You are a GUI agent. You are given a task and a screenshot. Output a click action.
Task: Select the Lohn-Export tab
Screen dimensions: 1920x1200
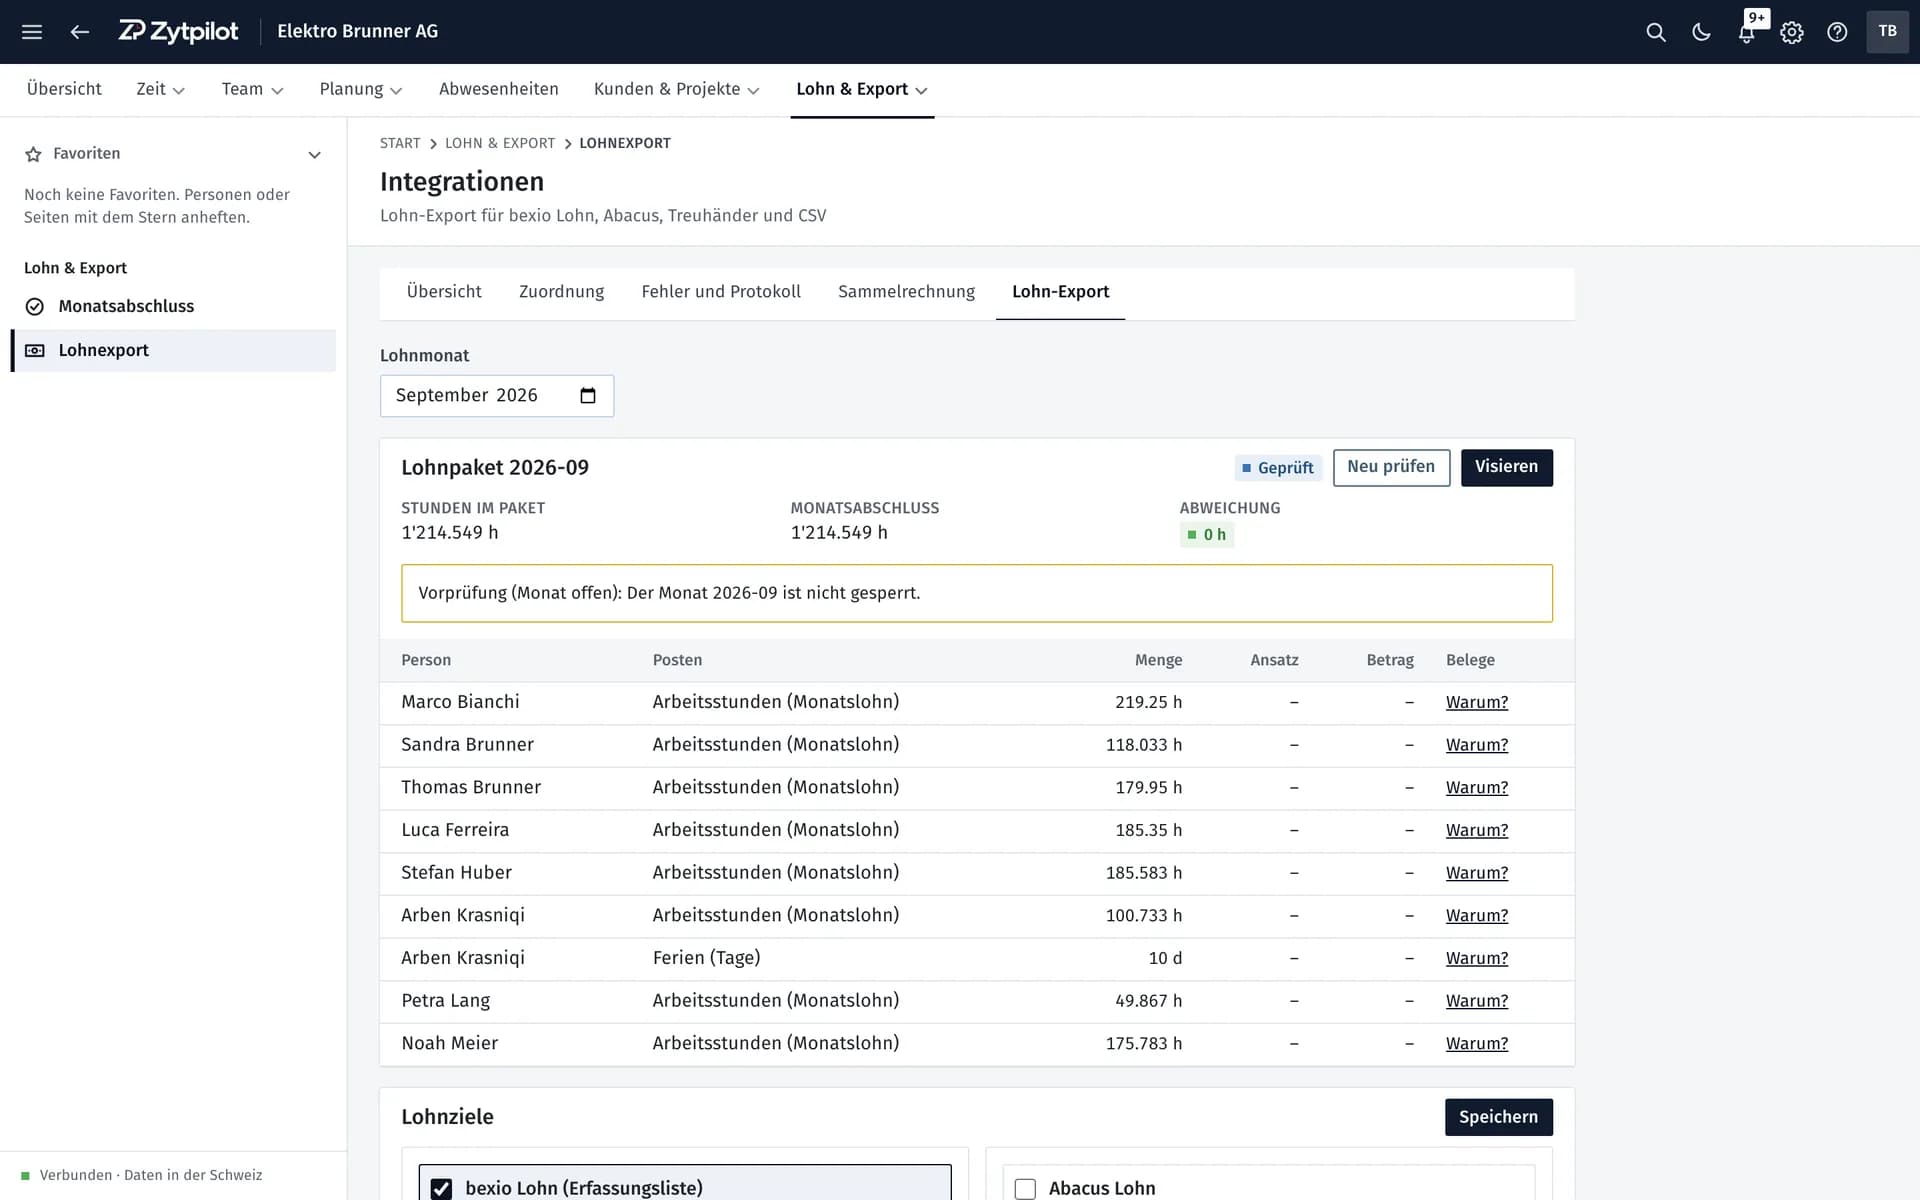tap(1060, 292)
